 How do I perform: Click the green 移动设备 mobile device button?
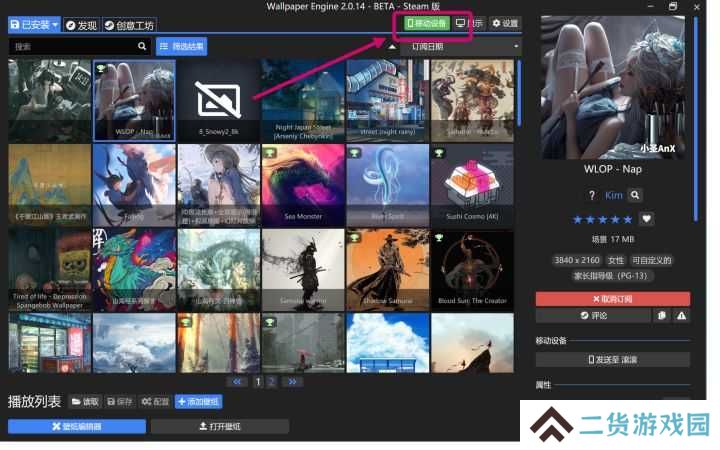point(427,23)
